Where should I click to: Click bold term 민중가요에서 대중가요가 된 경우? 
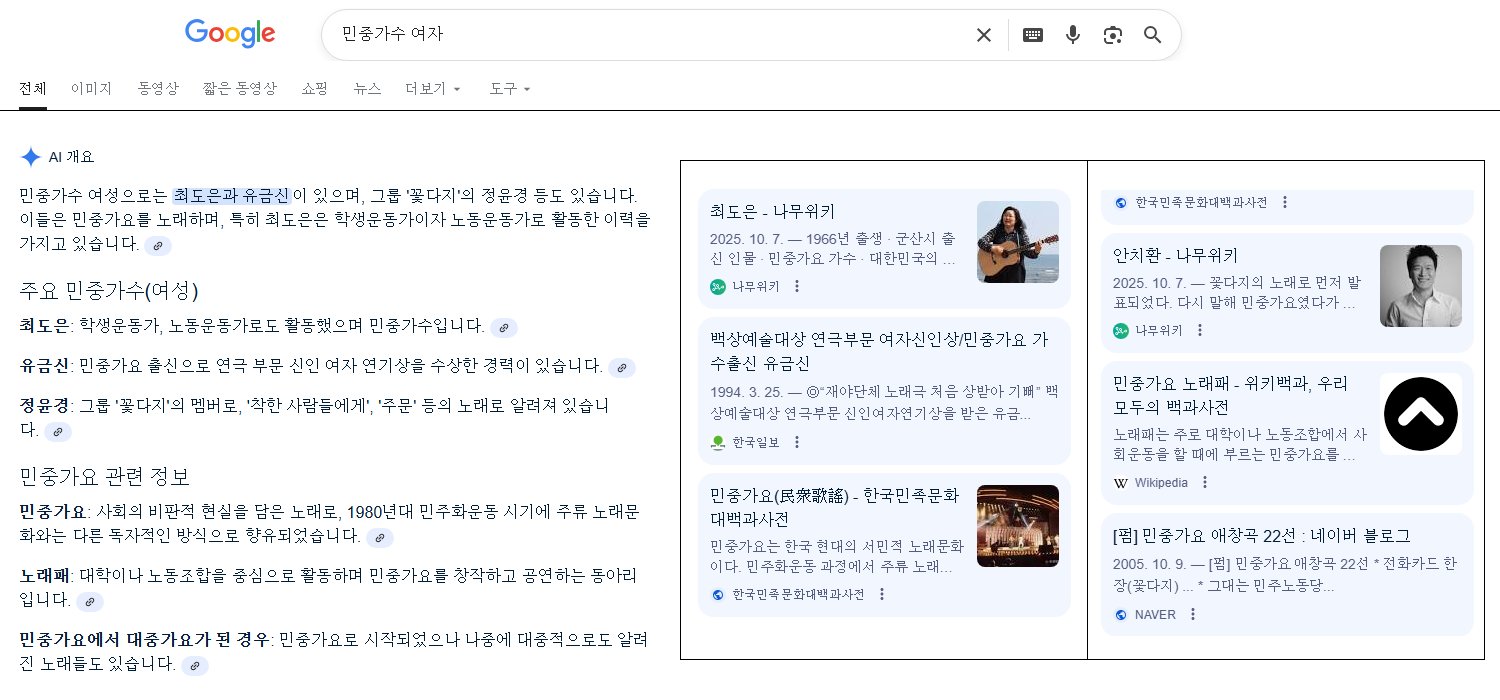pyautogui.click(x=144, y=640)
